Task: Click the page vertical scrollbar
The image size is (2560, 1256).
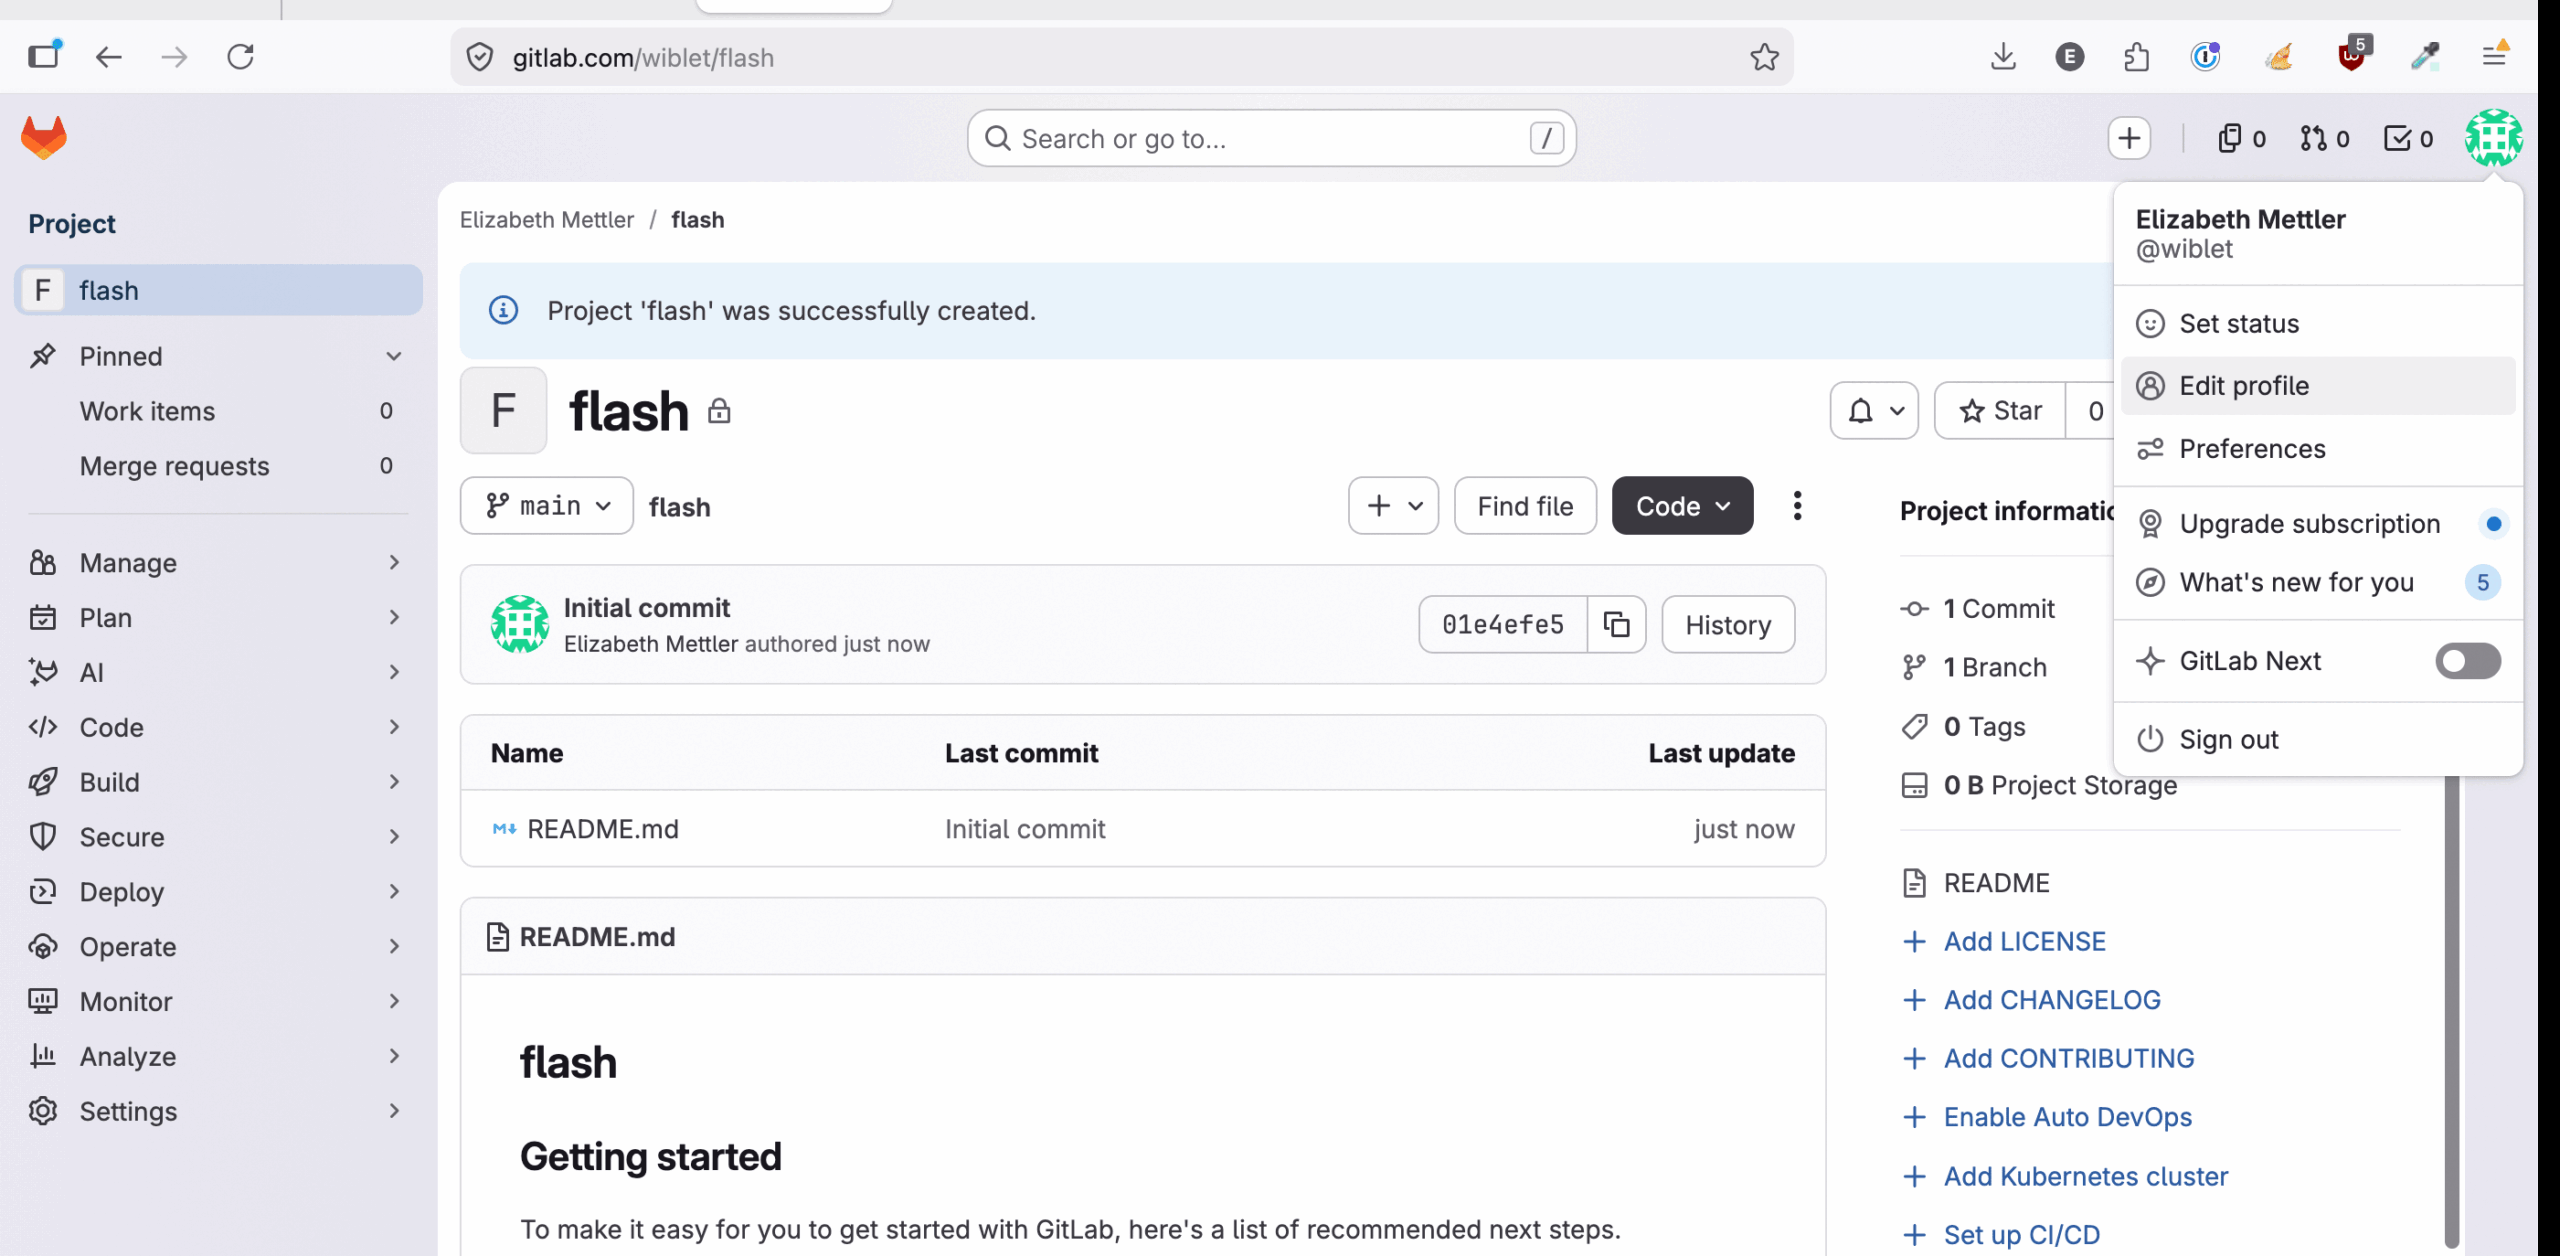Action: 2451,1010
